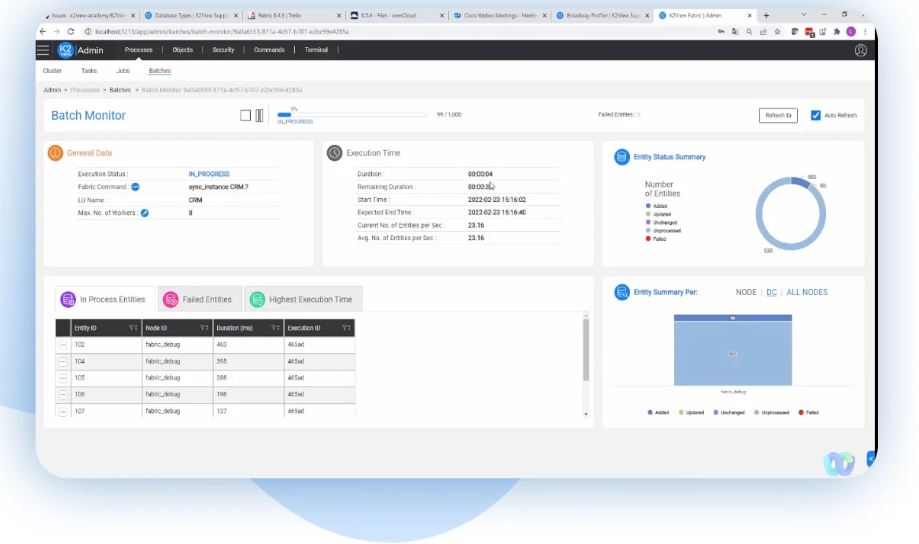Toggle Added in node summary legend
Viewport: 919px width, 544px height.
tap(658, 413)
